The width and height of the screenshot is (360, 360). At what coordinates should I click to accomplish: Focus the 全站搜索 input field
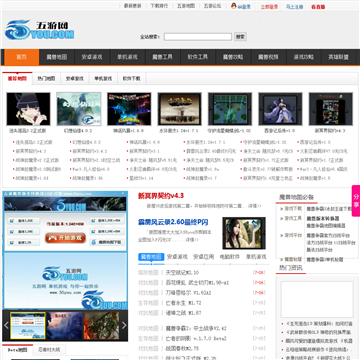coord(198,37)
